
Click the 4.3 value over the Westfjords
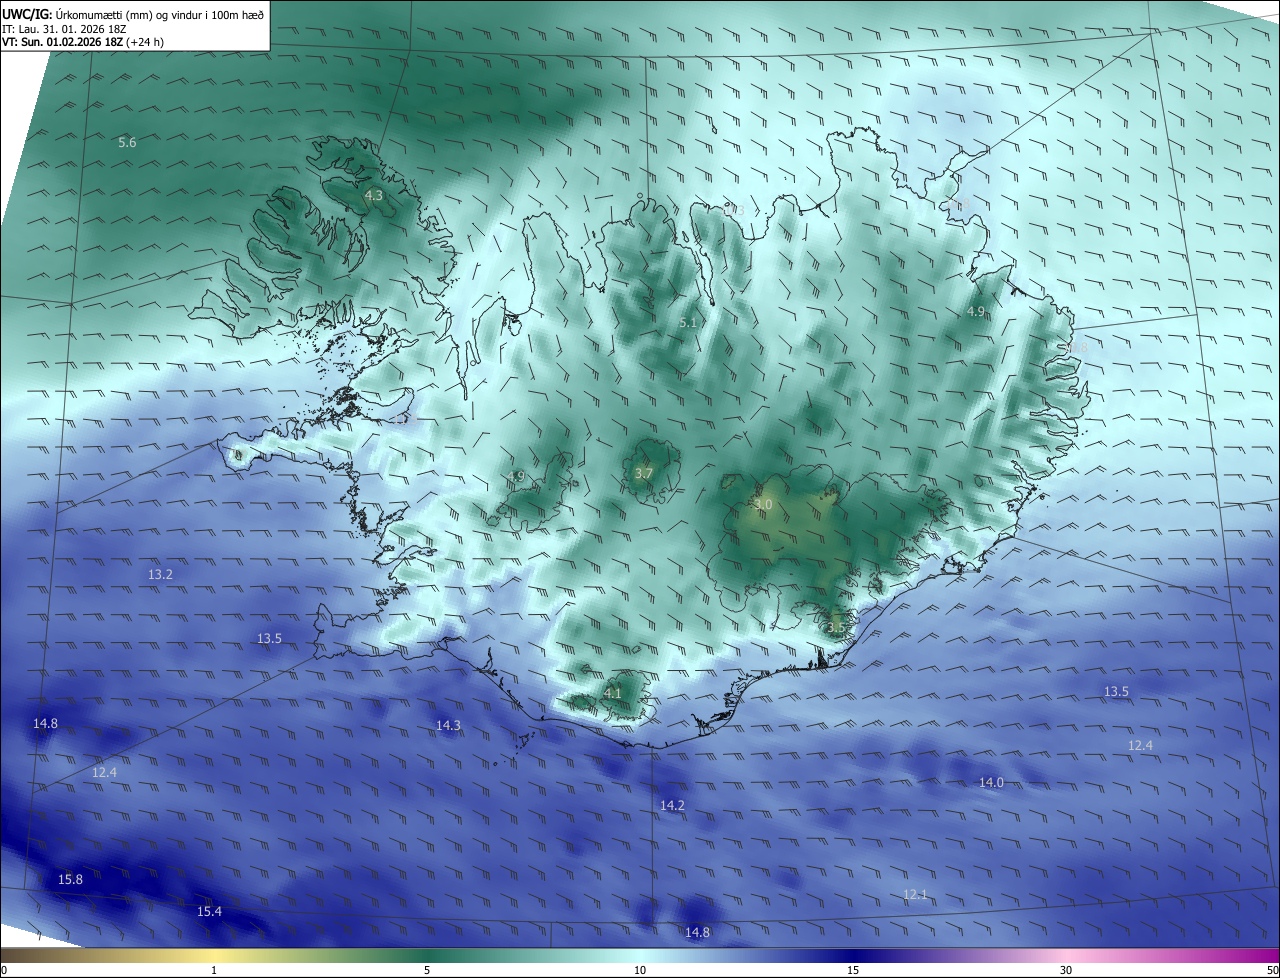(x=374, y=195)
